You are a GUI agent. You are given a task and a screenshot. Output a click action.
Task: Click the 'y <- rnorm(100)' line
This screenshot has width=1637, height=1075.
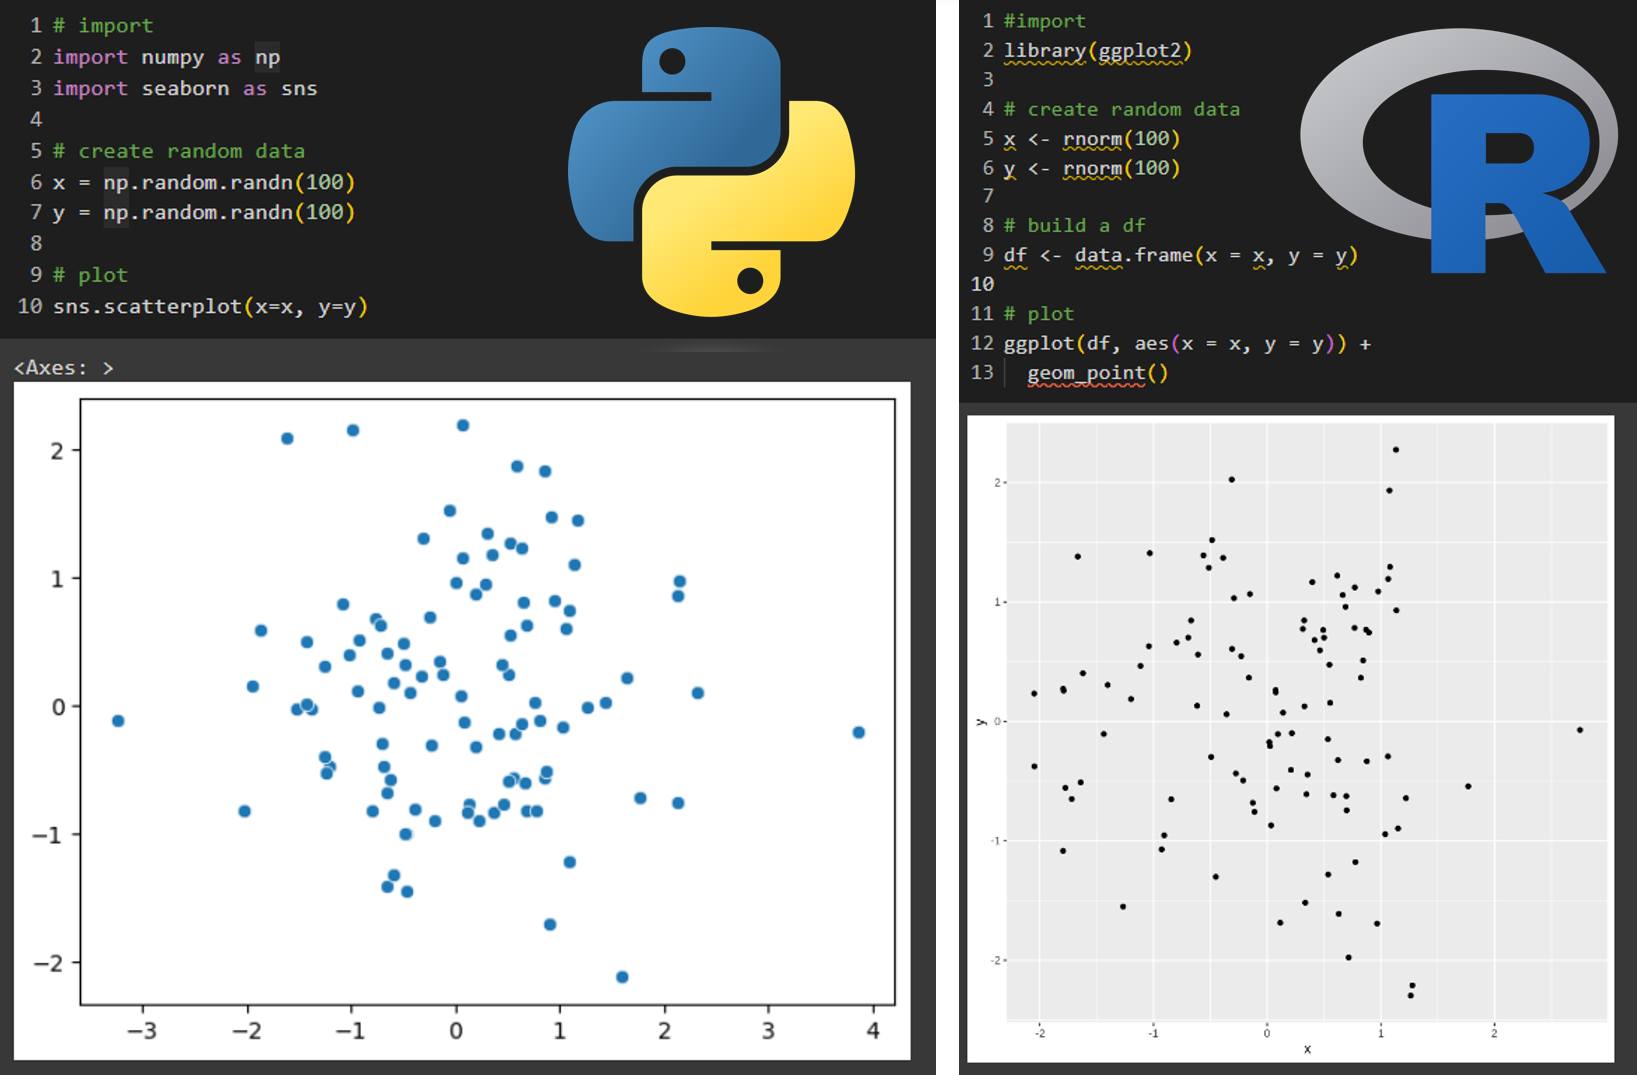click(1092, 168)
